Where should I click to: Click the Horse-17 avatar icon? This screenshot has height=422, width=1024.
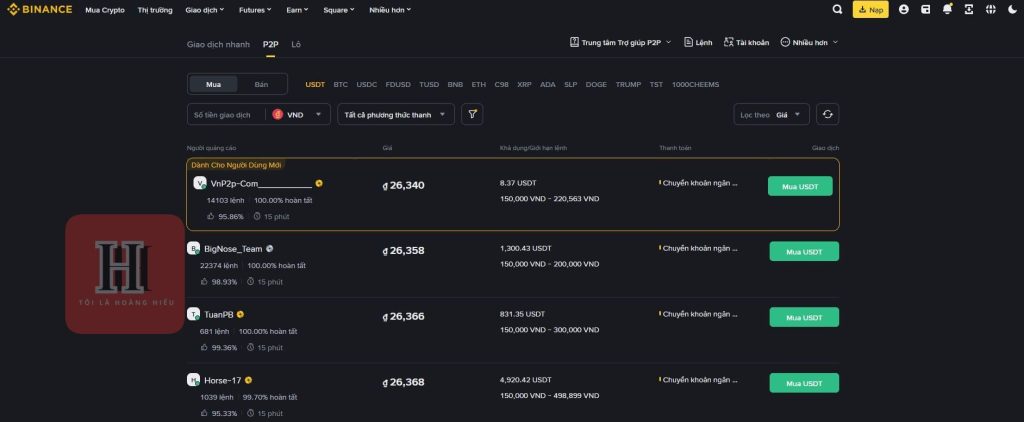[193, 380]
